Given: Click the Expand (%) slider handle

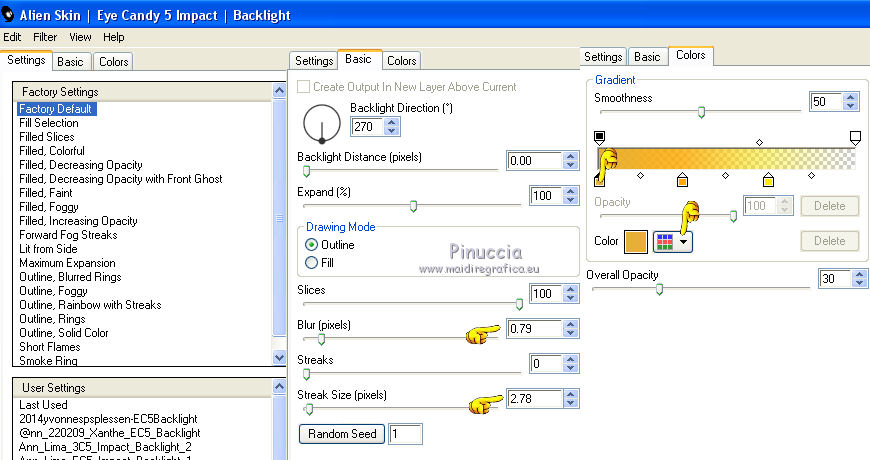Looking at the screenshot, I should tap(413, 206).
